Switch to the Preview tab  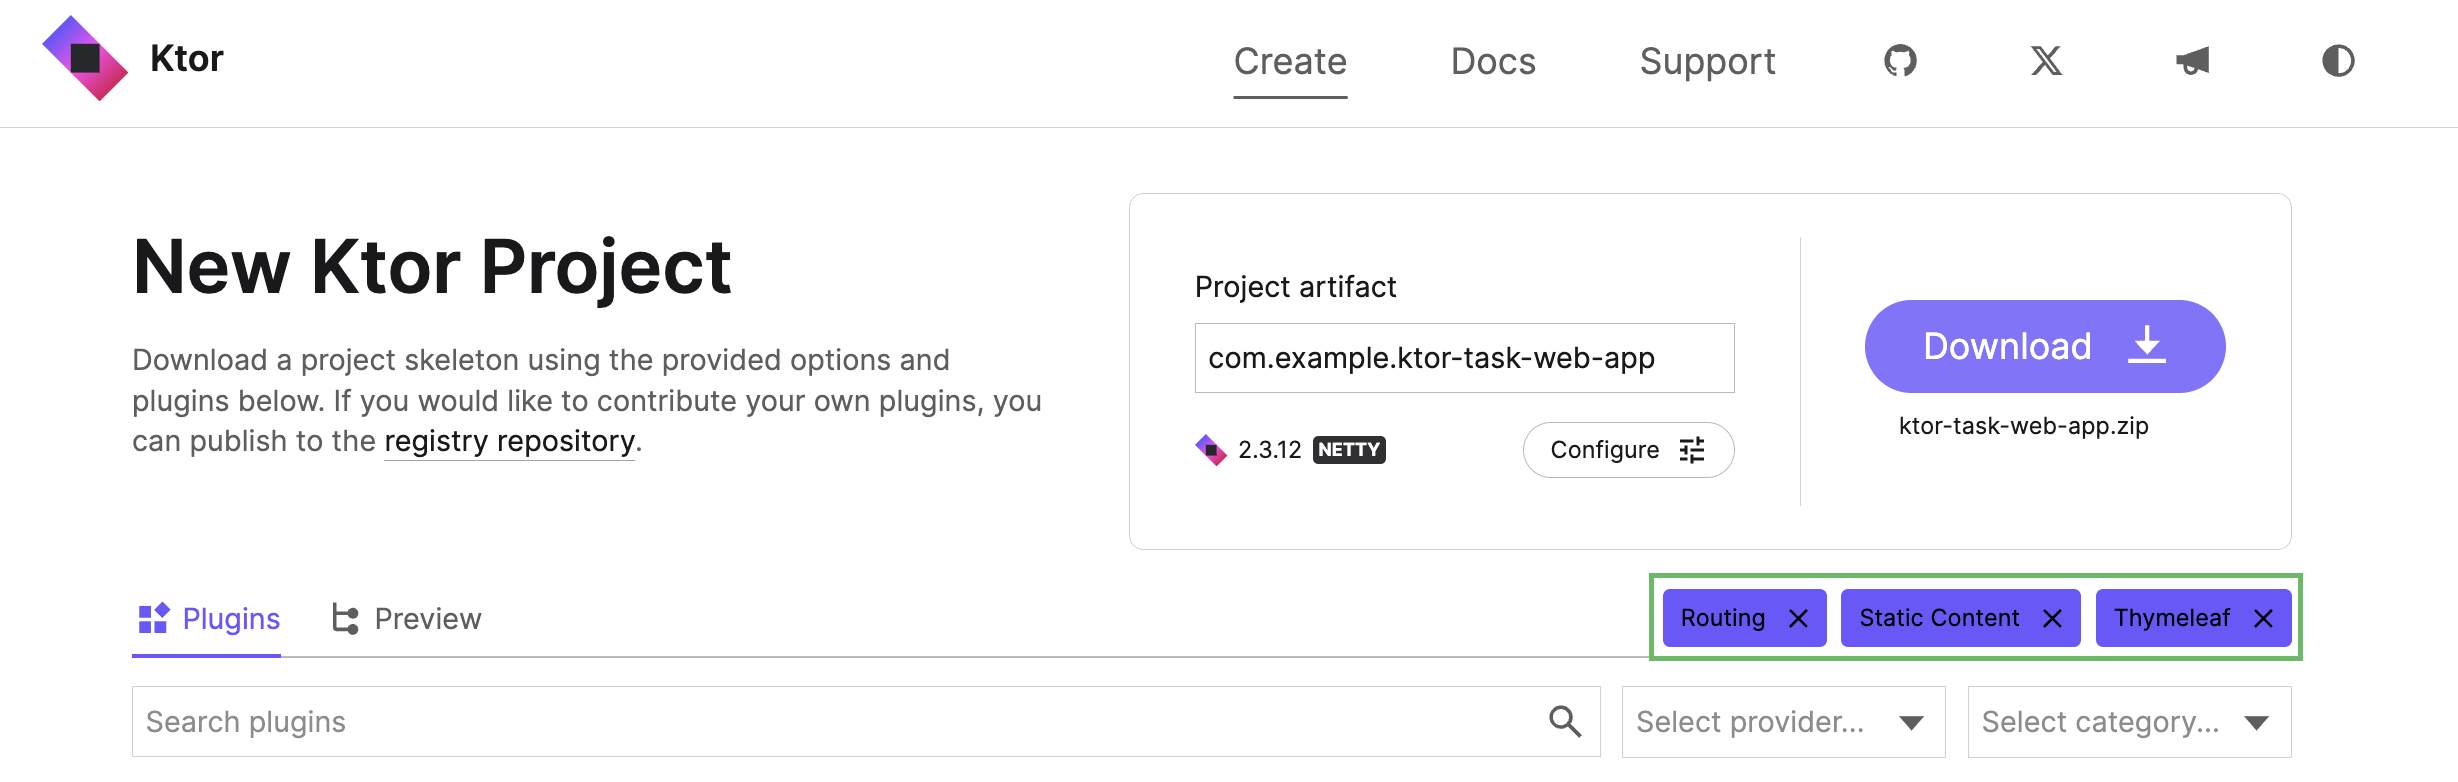pos(407,619)
